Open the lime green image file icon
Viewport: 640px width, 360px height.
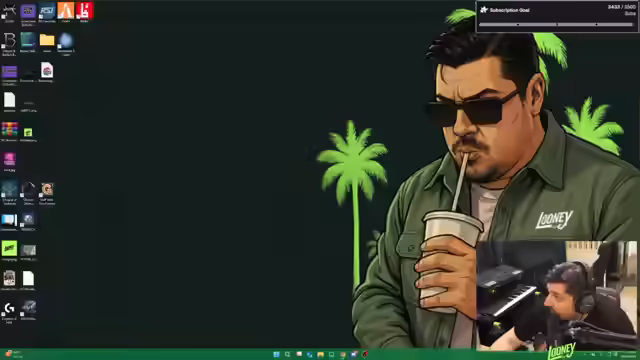tap(9, 249)
